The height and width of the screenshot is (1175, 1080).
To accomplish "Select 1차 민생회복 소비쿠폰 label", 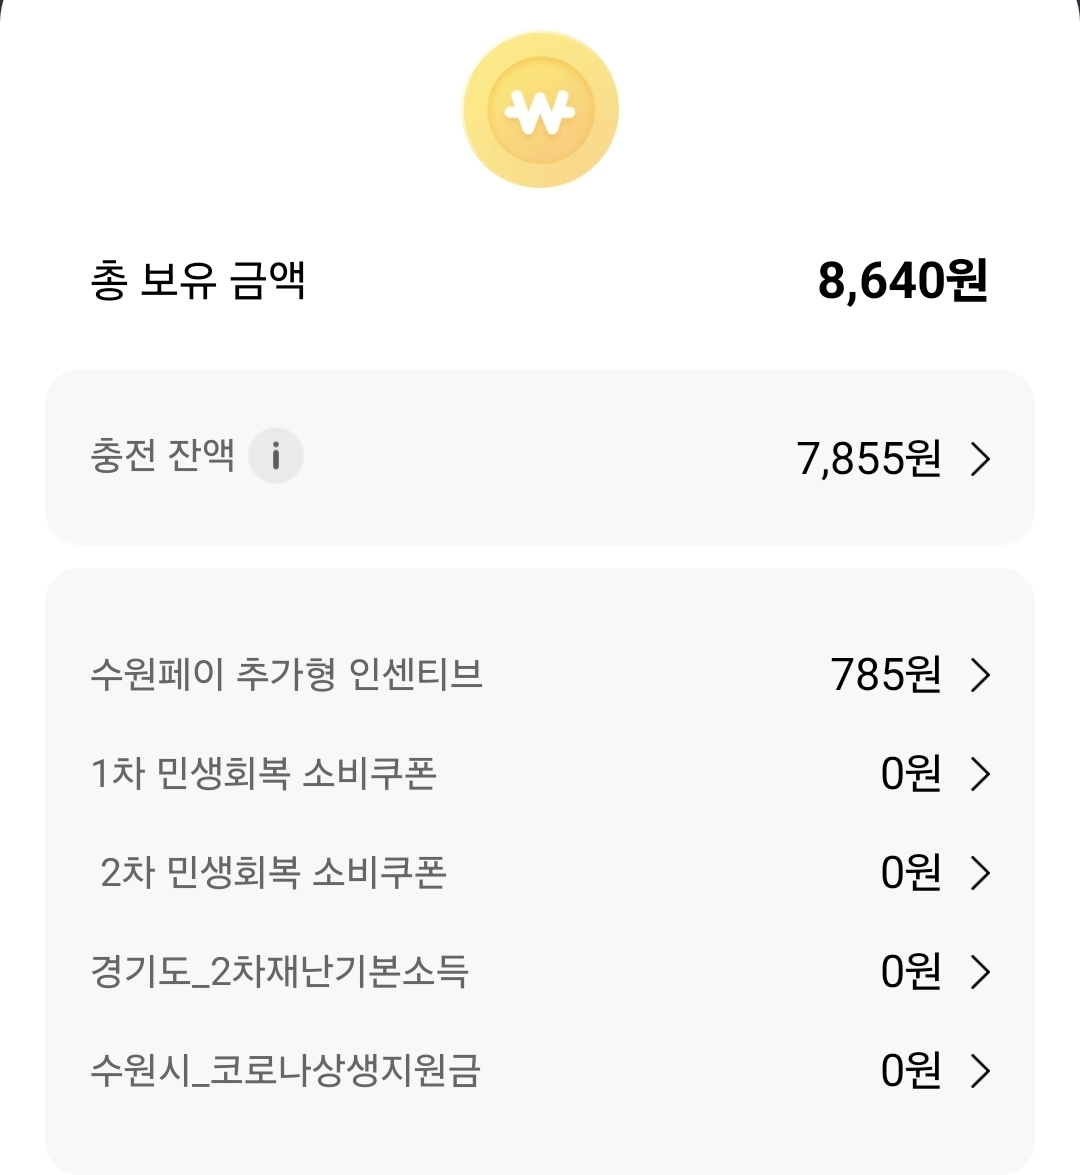I will pyautogui.click(x=264, y=773).
